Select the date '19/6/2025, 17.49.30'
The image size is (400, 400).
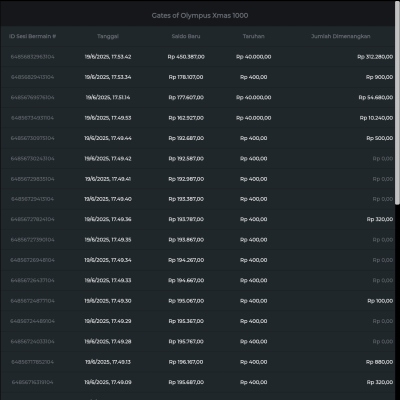pyautogui.click(x=108, y=301)
